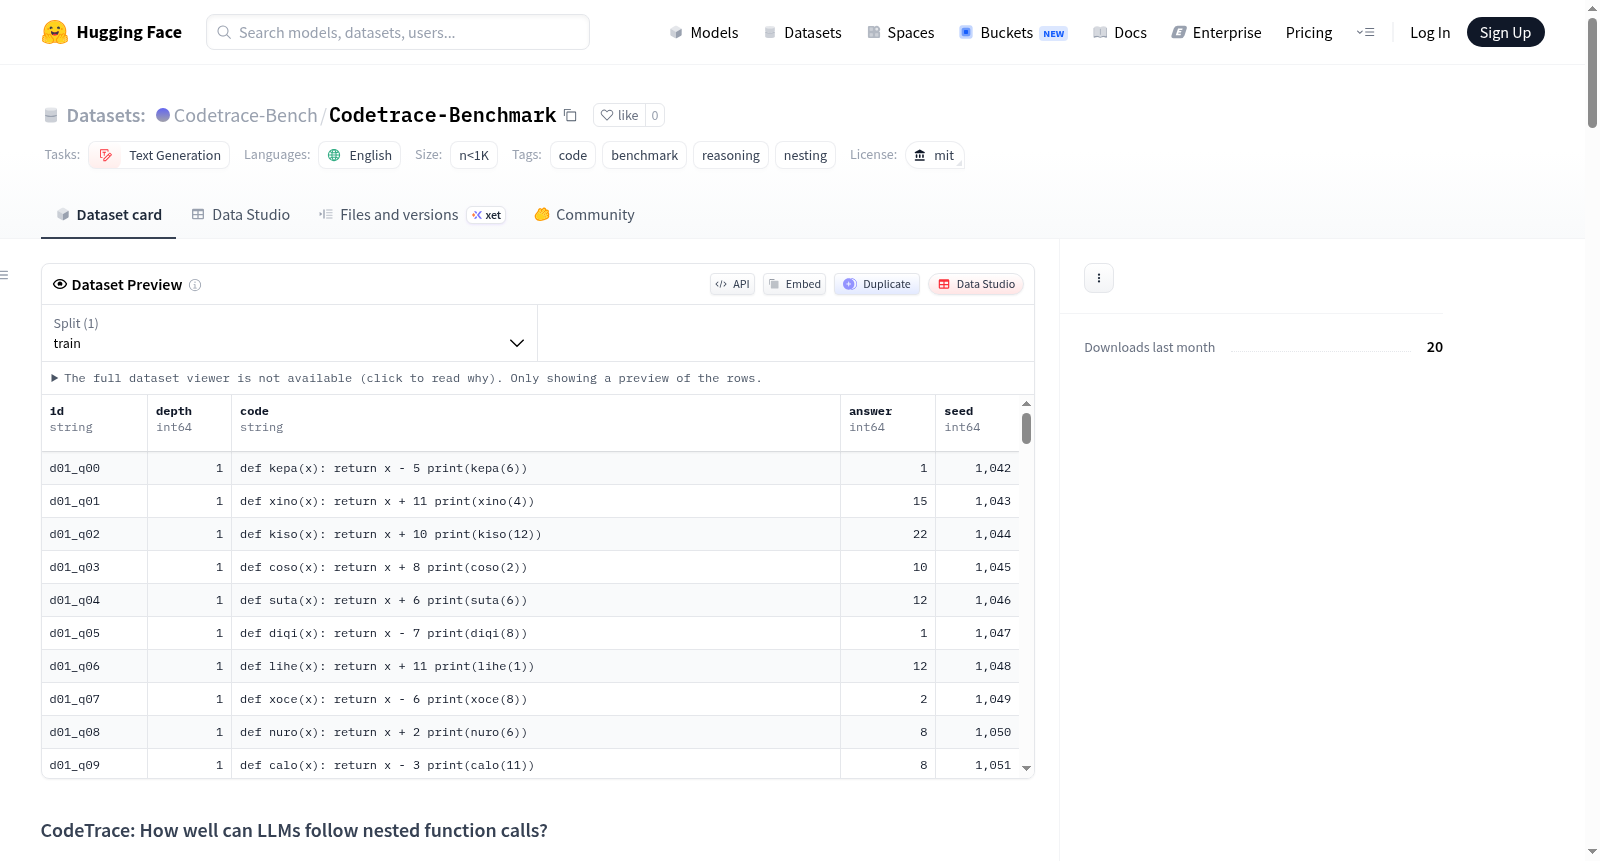The height and width of the screenshot is (861, 1600).
Task: Switch to the Community tab
Action: click(584, 214)
